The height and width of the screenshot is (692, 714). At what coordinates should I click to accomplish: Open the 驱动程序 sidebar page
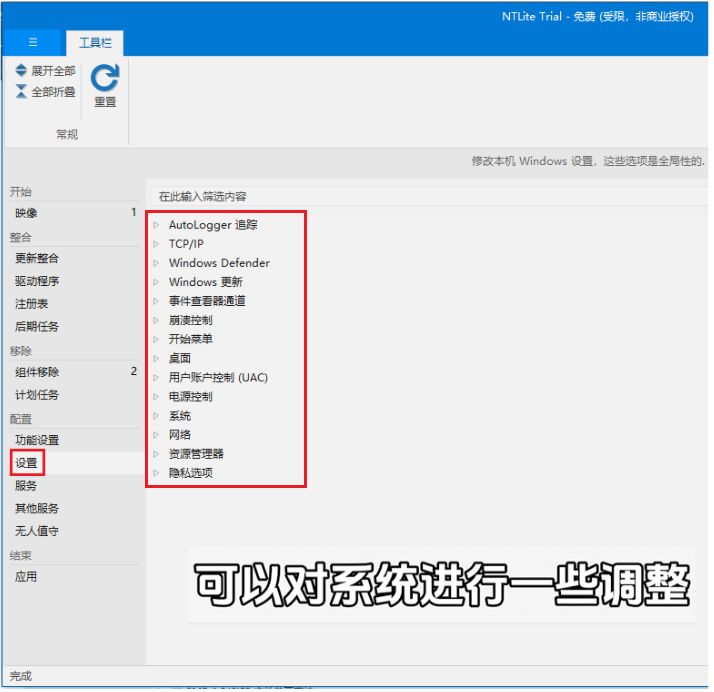click(37, 281)
